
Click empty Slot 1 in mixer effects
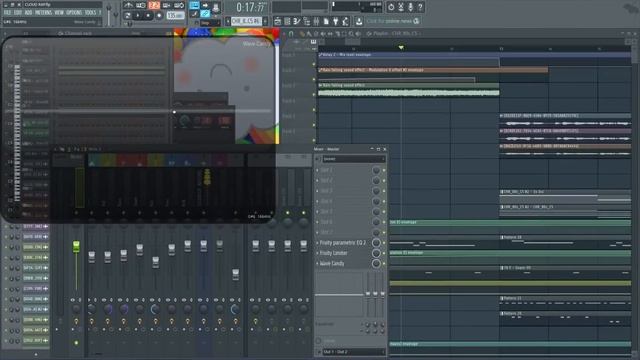(344, 170)
